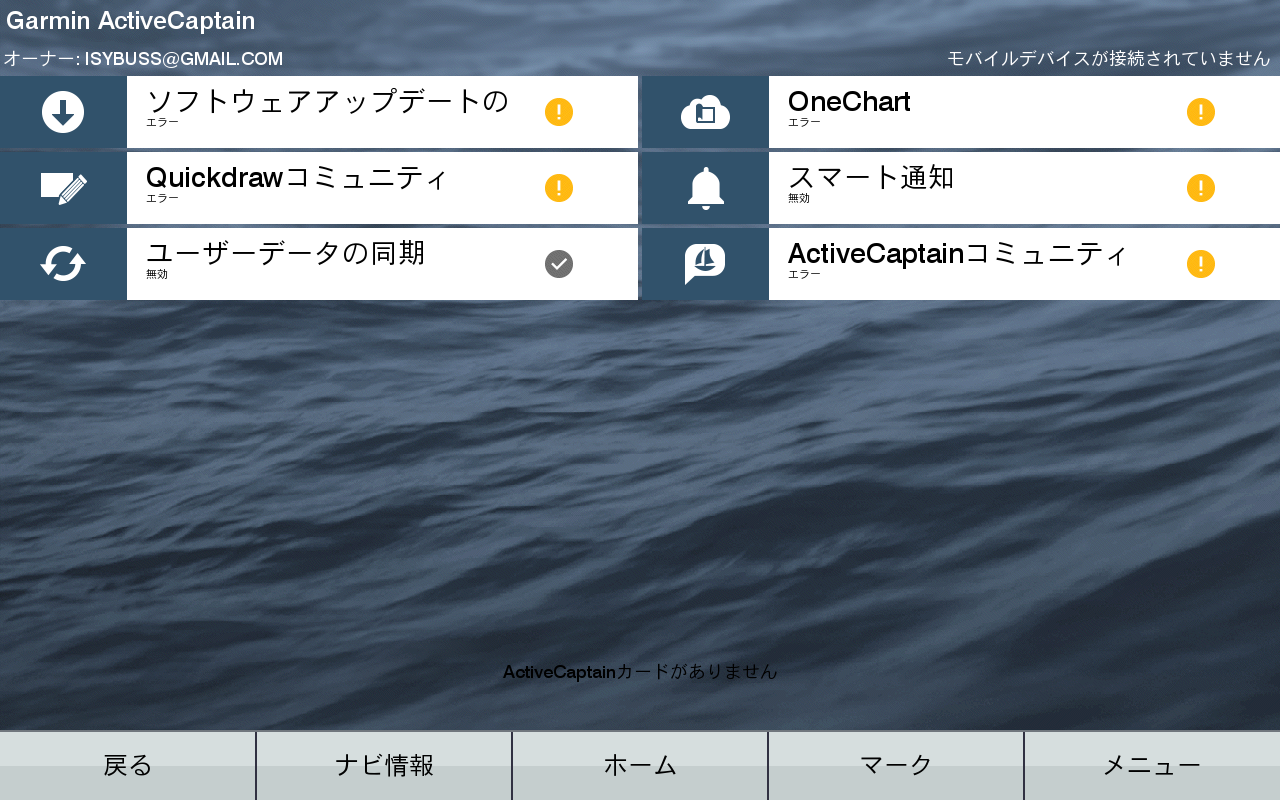Image resolution: width=1280 pixels, height=800 pixels.
Task: Check the OneChart warning status icon
Action: pos(1201,112)
